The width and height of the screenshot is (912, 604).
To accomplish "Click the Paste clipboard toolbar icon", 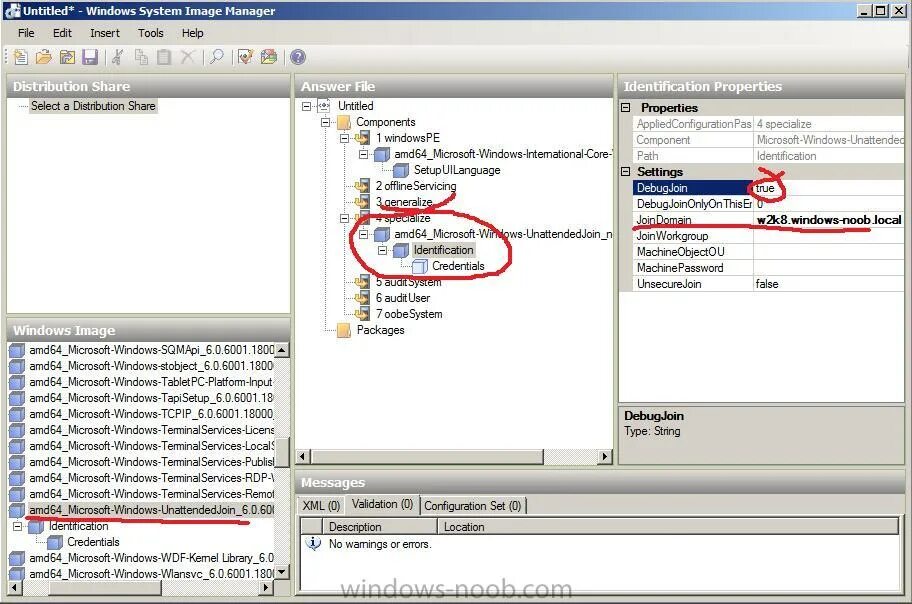I will coord(164,57).
